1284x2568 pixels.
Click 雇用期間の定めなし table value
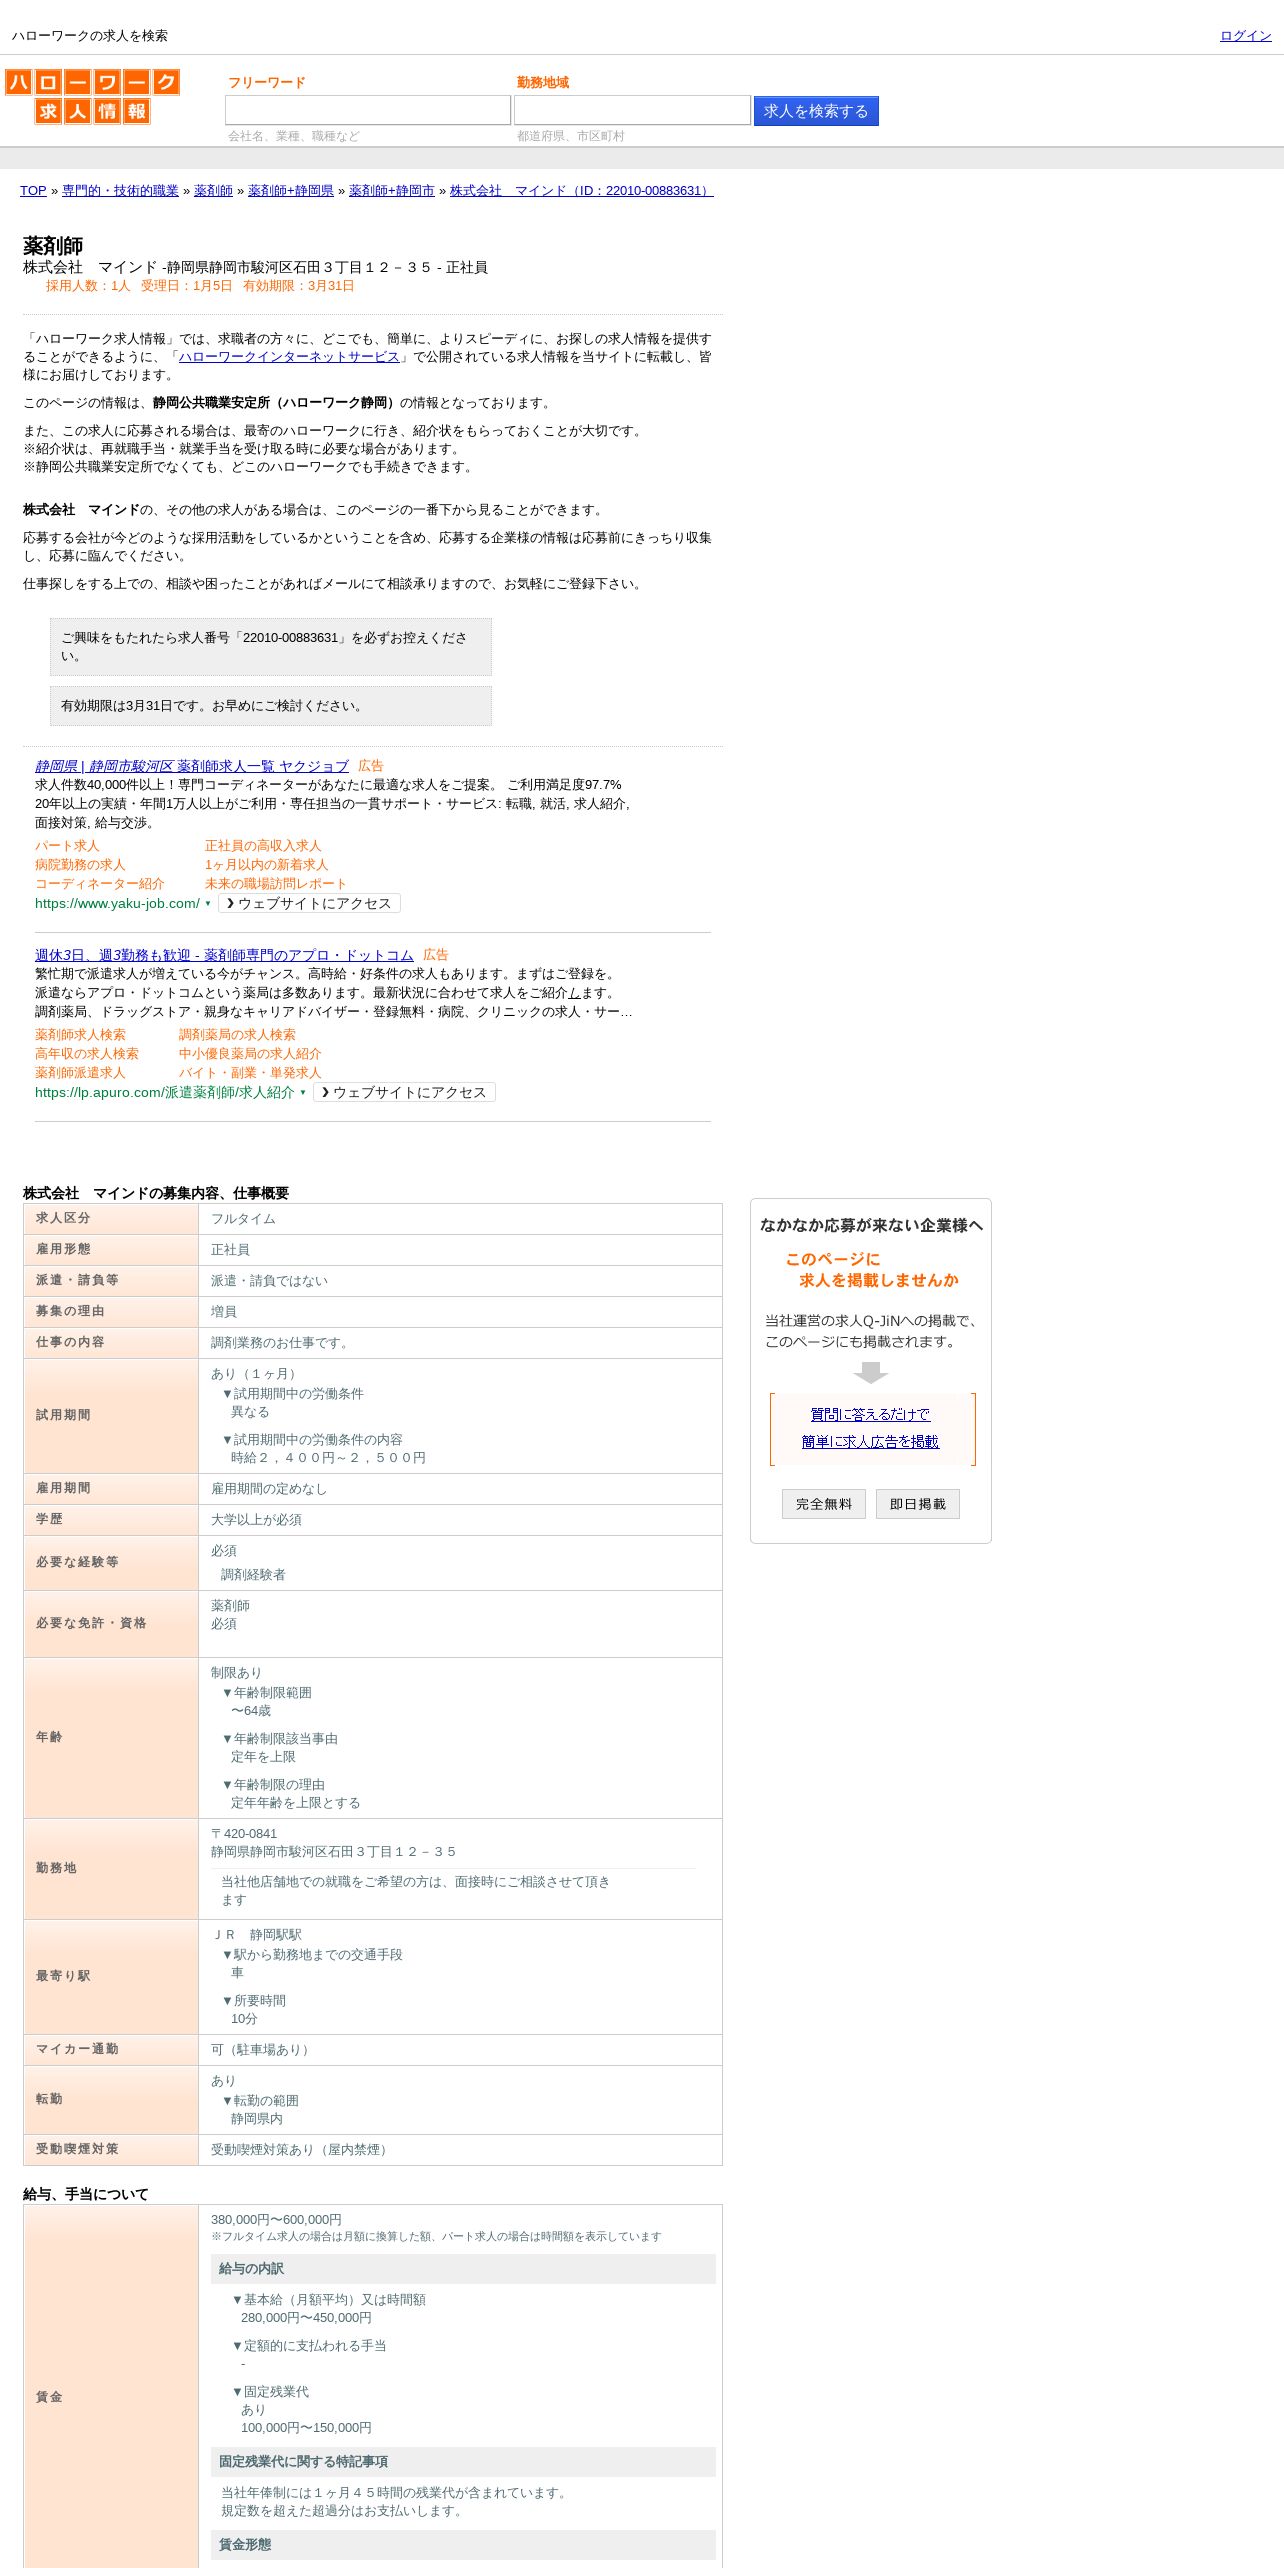(x=269, y=1489)
